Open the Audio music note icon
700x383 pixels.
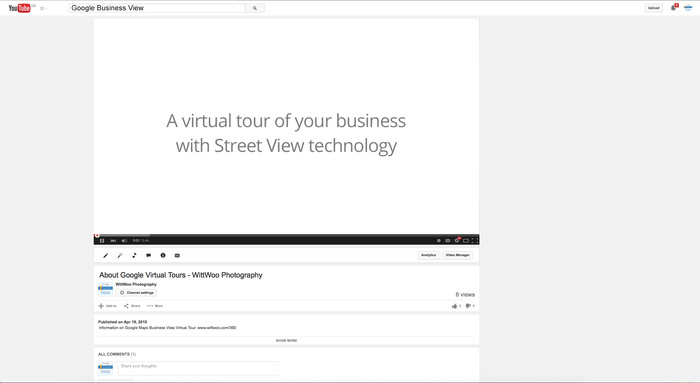[134, 256]
